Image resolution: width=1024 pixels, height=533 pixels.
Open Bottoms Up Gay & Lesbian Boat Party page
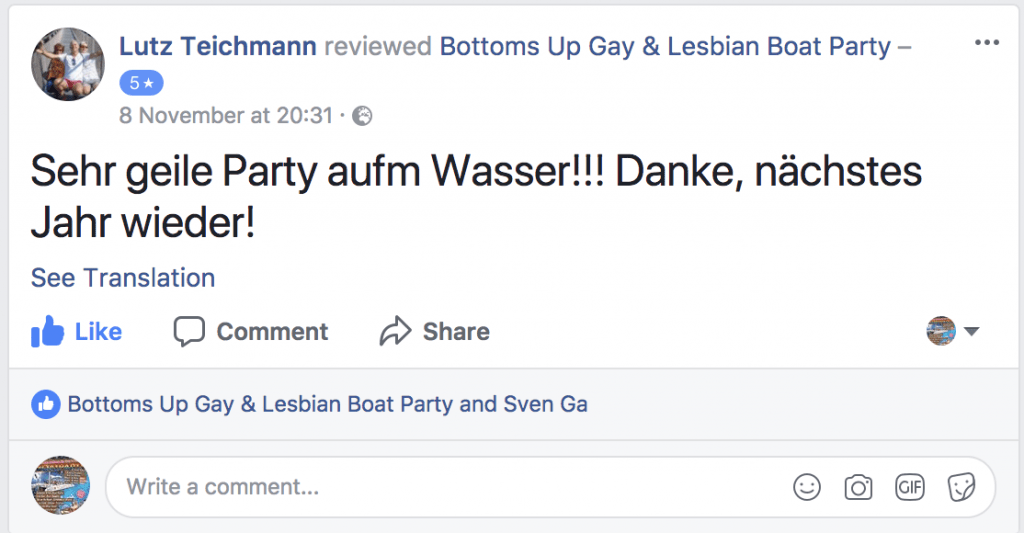(x=665, y=46)
